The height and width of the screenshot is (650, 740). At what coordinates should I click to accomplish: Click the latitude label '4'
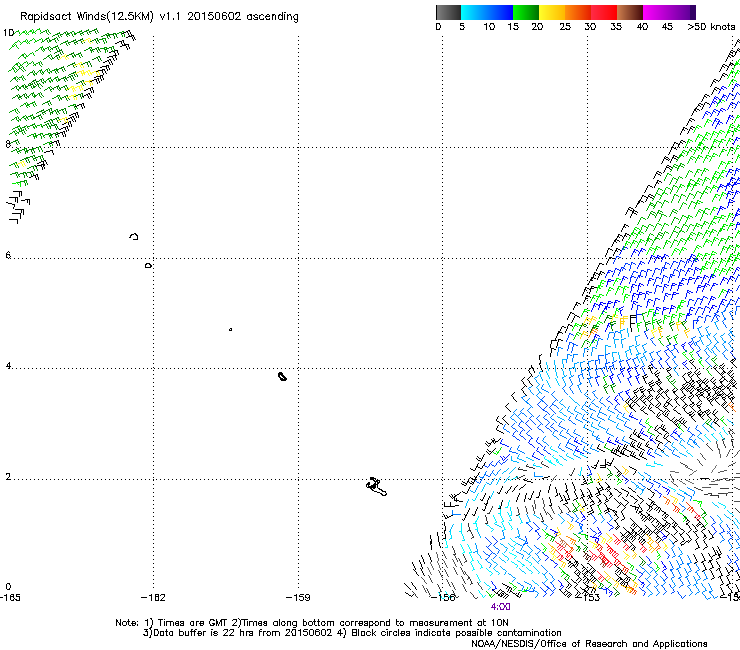(8, 366)
